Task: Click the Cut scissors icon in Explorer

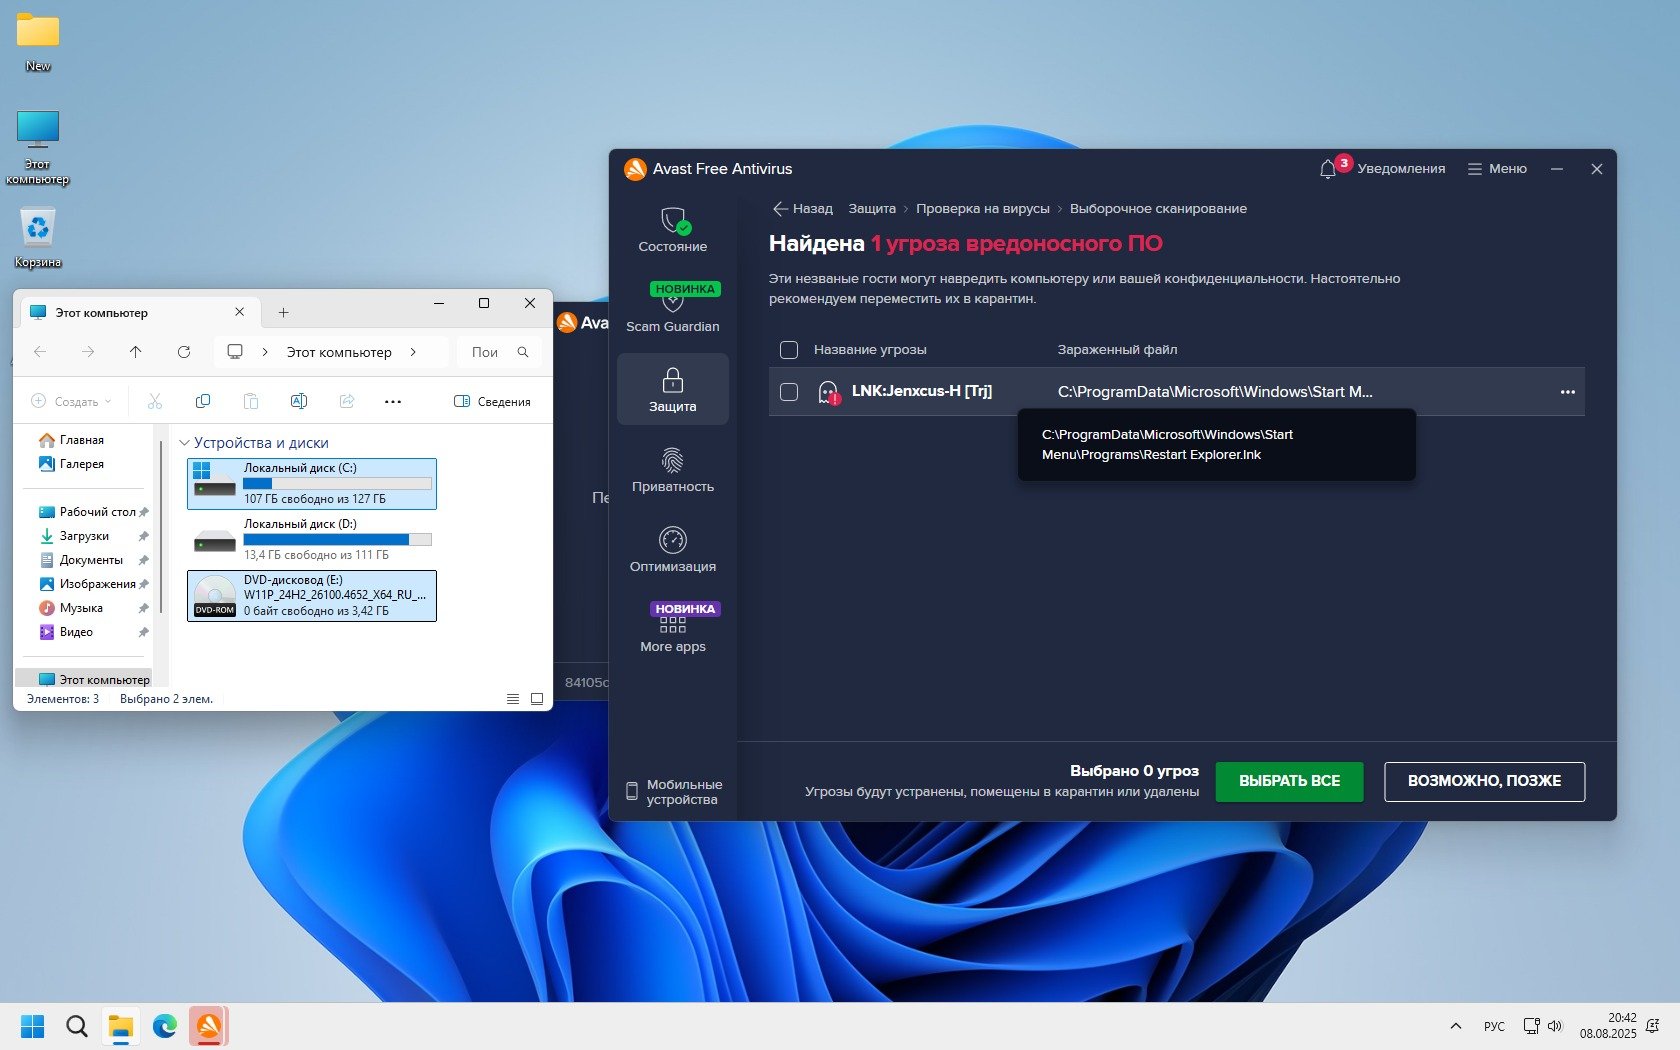Action: pos(155,401)
